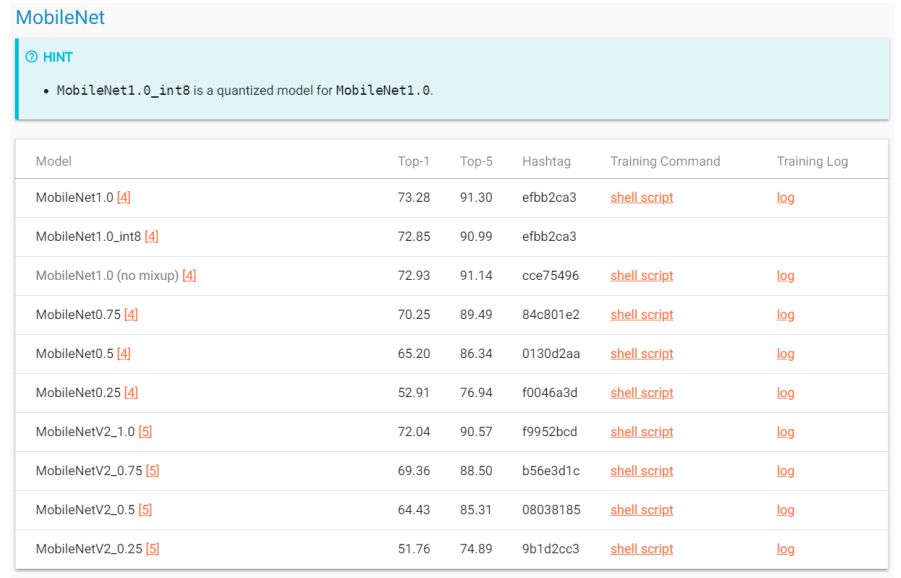901x578 pixels.
Task: Click citation [5] next to MobileNetV2_1.0
Action: (145, 432)
